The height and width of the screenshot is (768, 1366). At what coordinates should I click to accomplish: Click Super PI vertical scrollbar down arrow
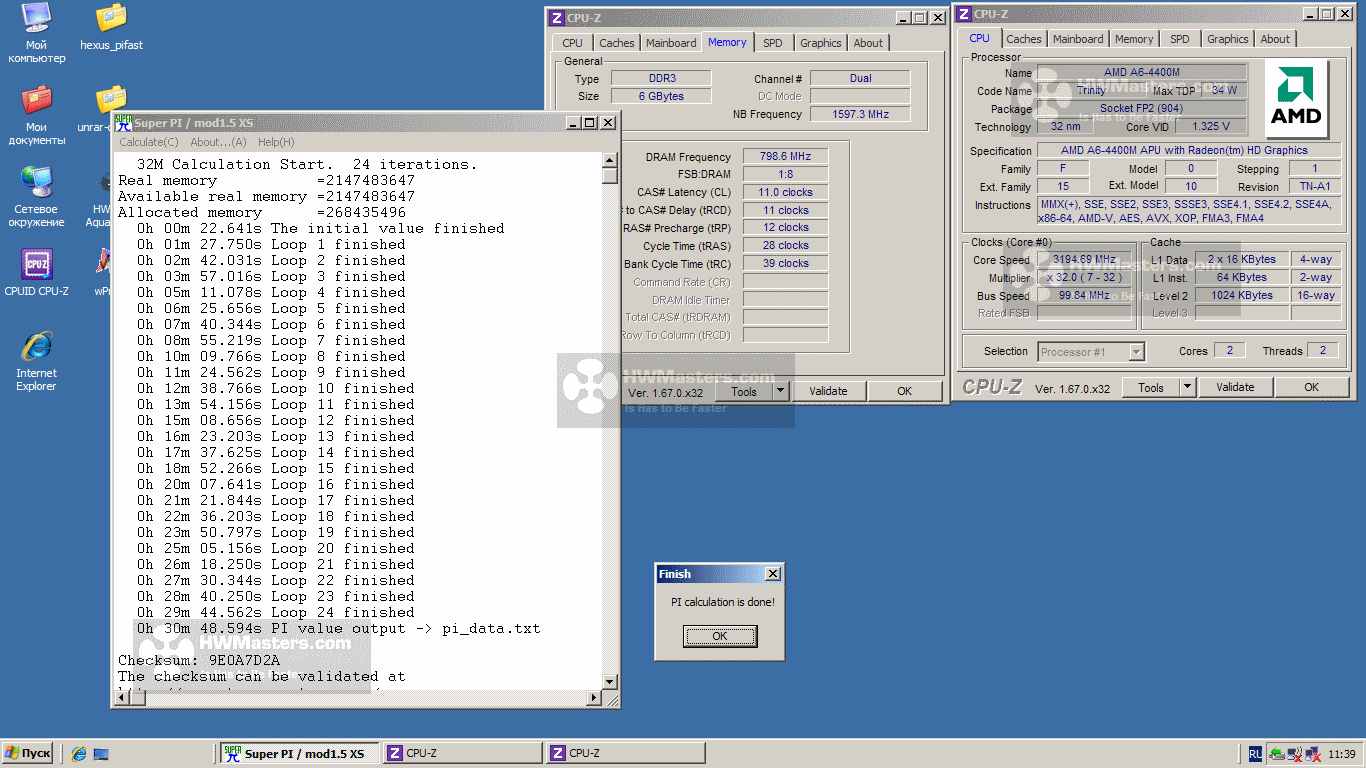coord(610,682)
